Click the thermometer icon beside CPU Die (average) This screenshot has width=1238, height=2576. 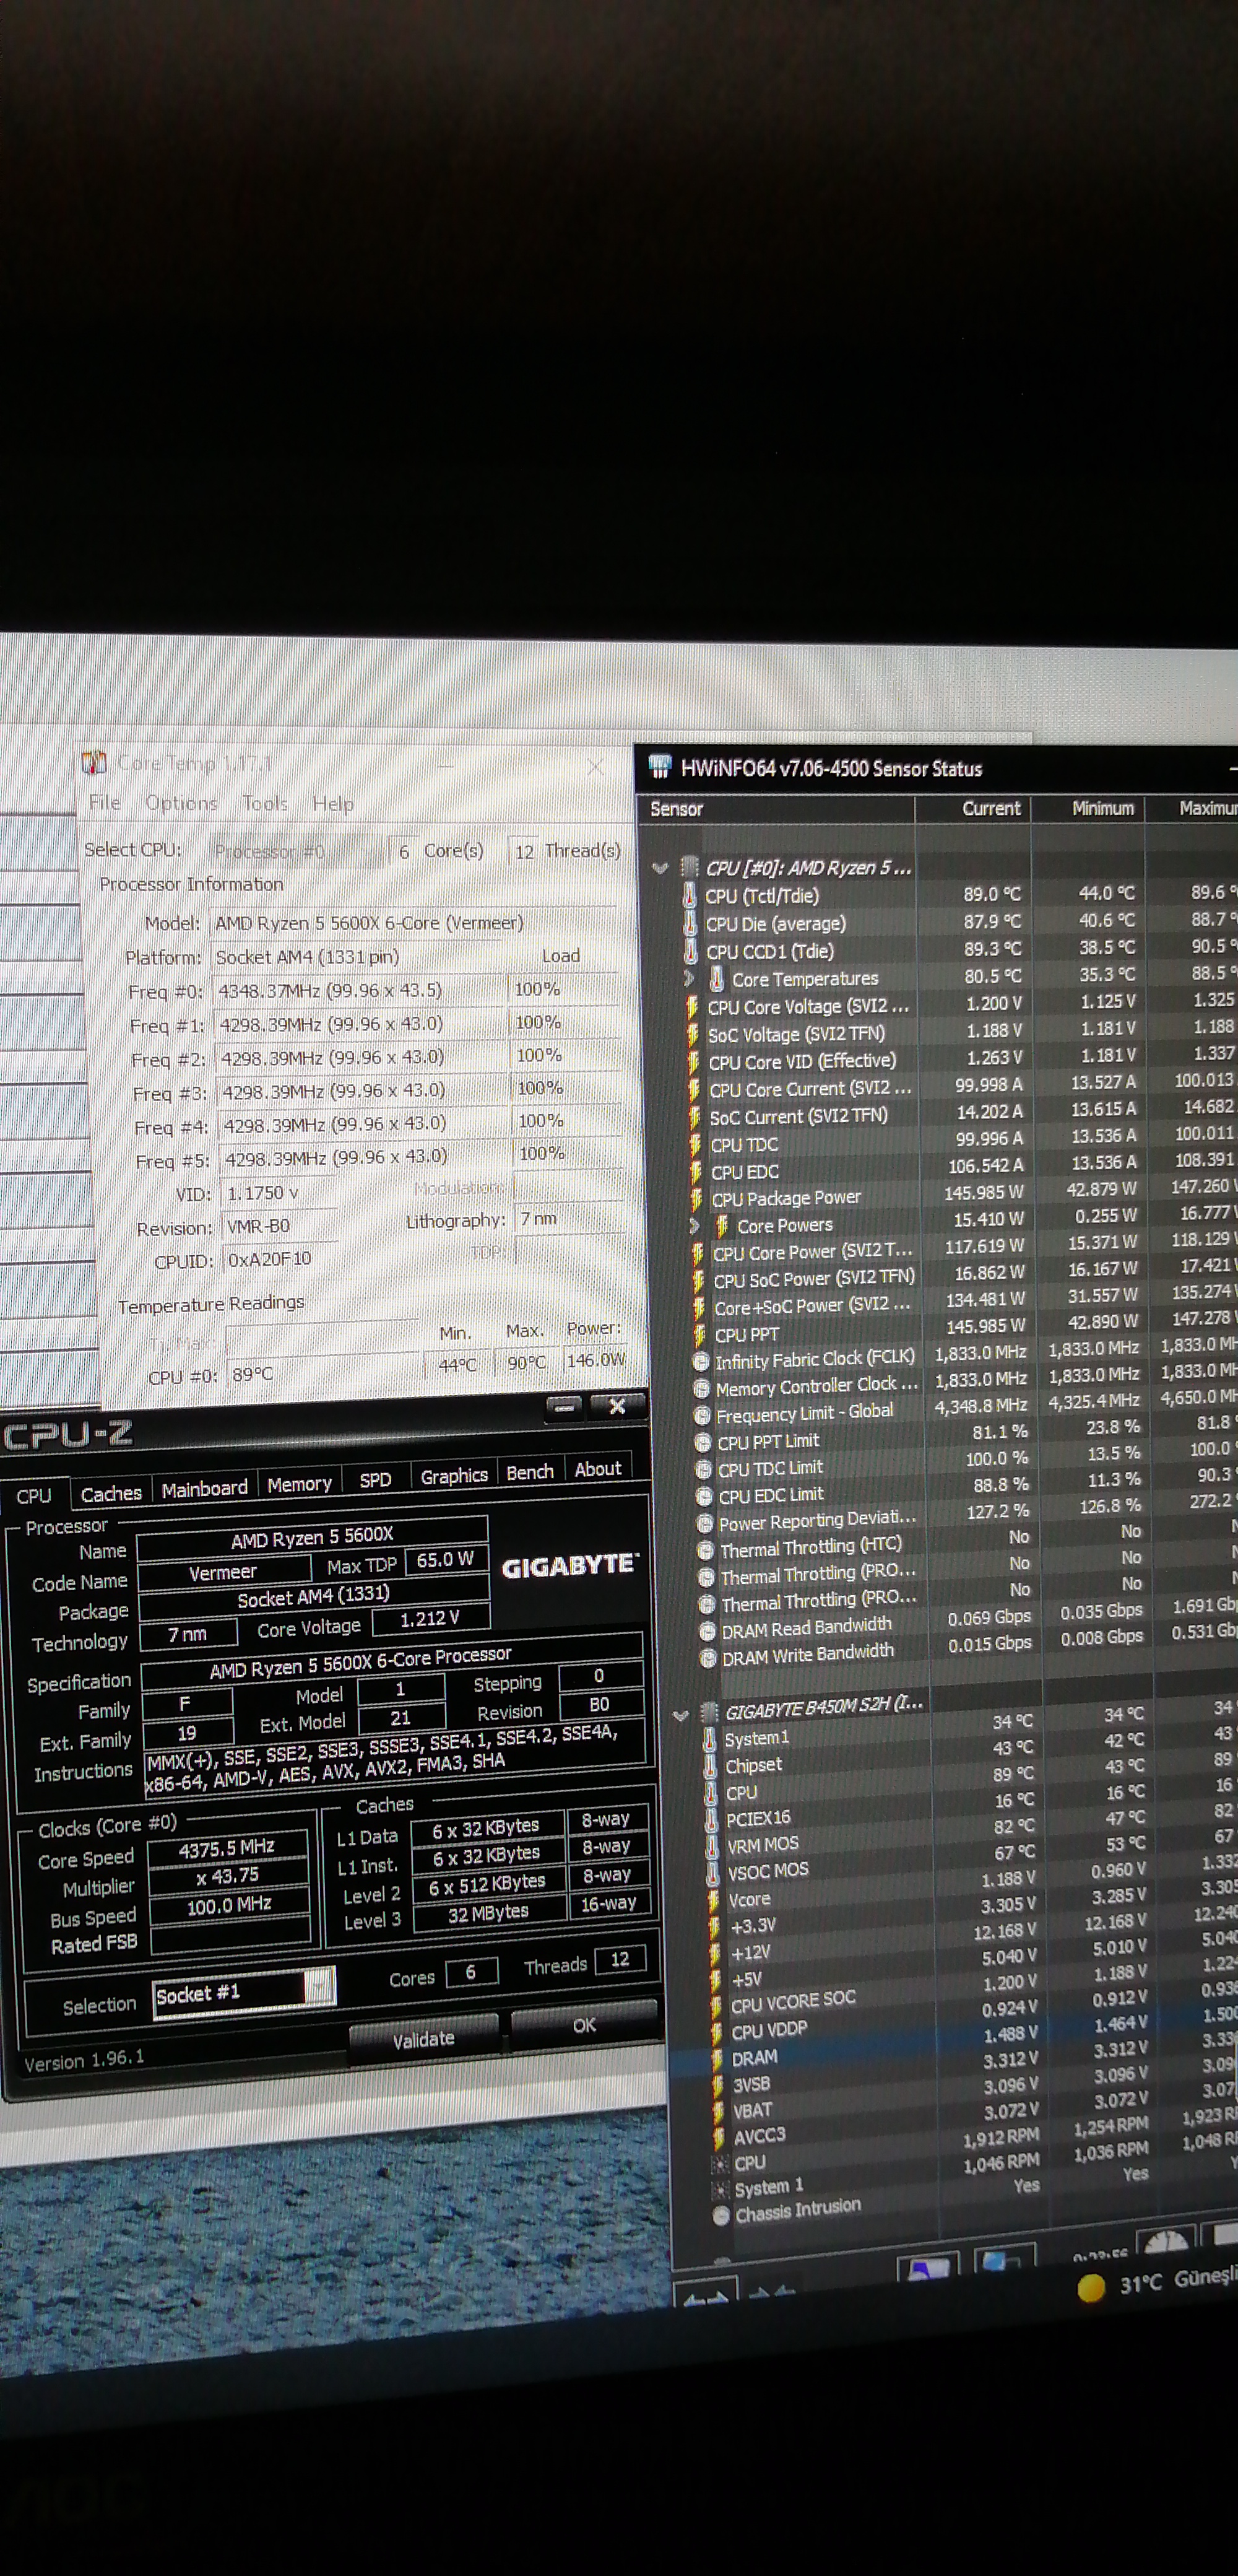(x=690, y=923)
